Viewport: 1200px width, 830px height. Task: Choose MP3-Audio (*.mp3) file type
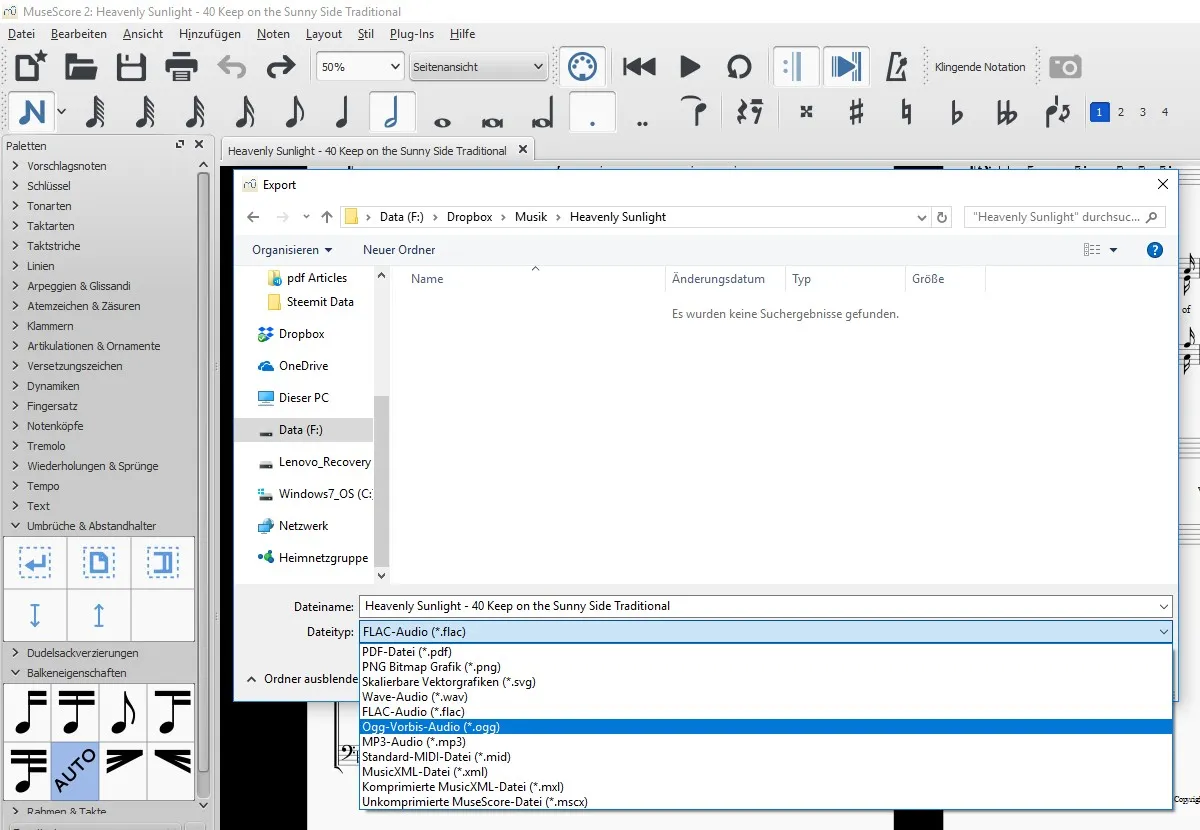(766, 742)
